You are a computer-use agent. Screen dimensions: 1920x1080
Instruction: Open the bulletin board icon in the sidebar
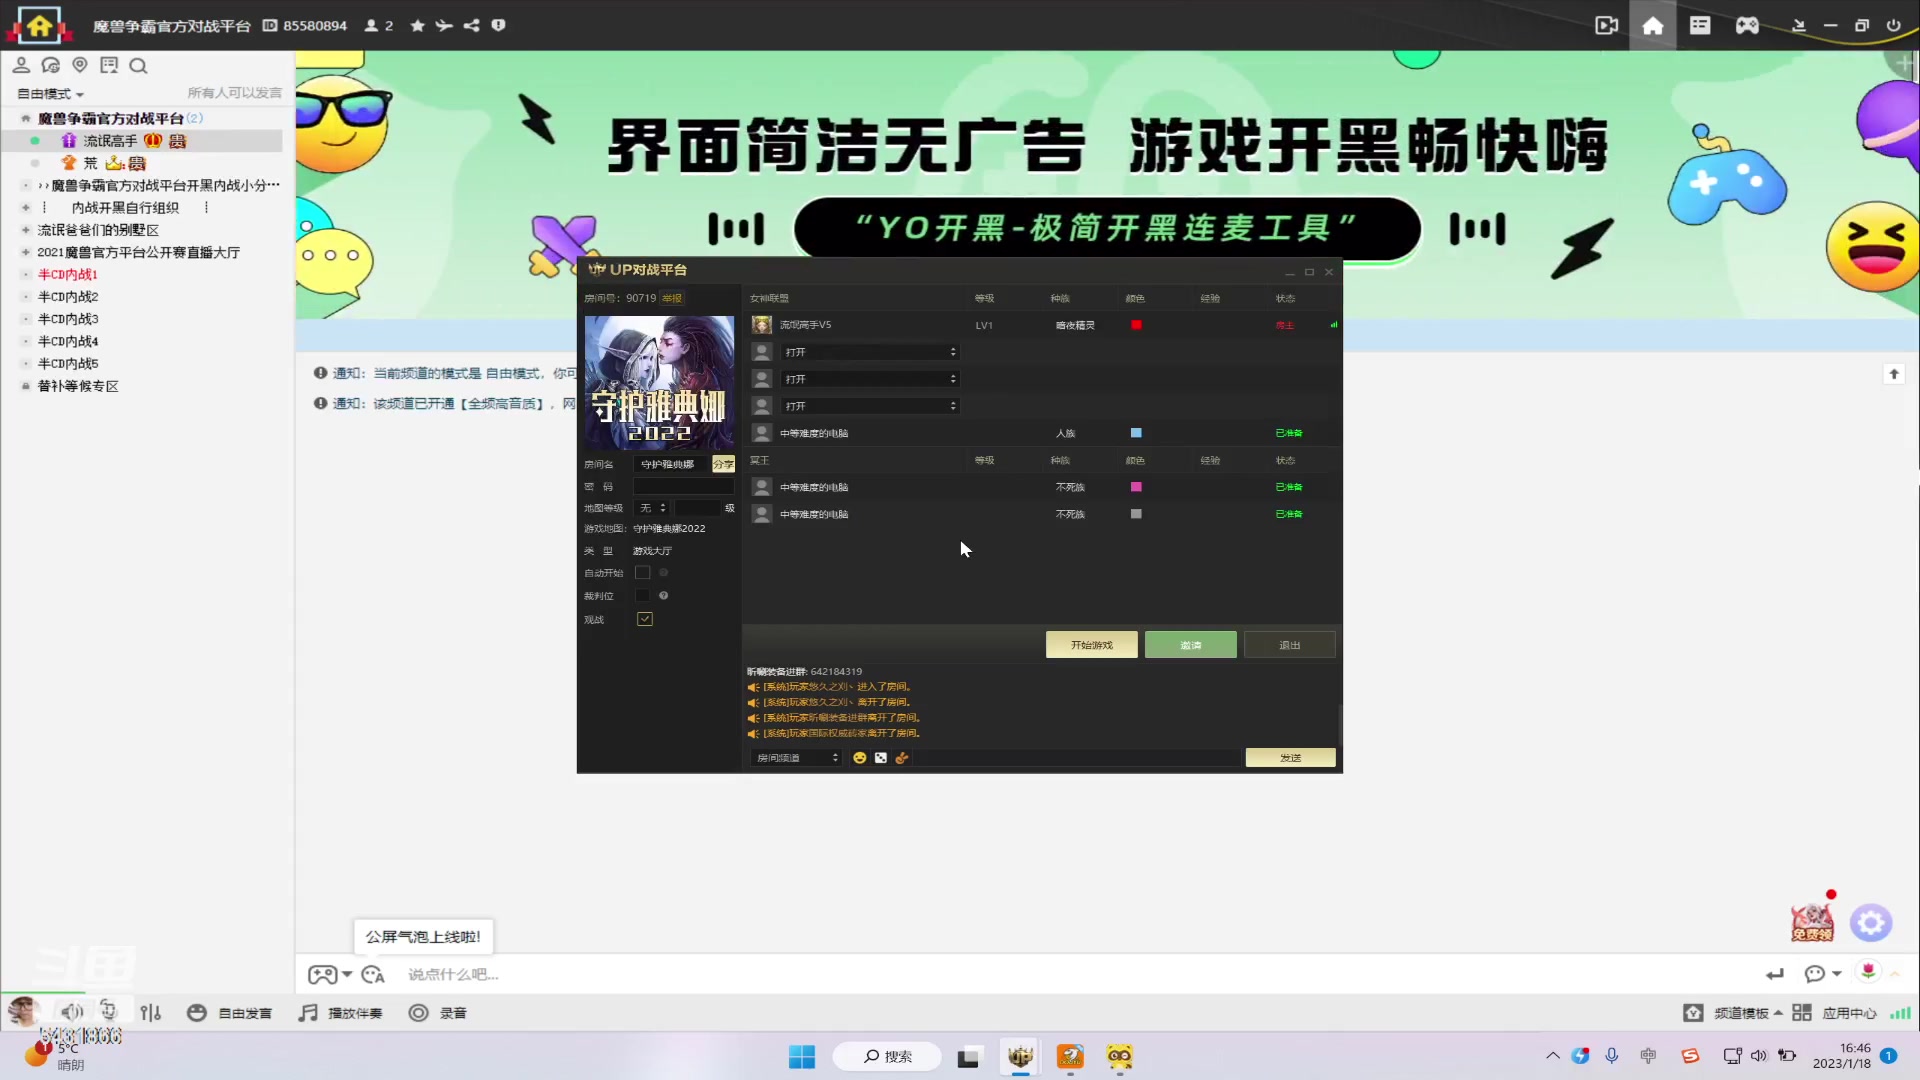click(x=109, y=66)
